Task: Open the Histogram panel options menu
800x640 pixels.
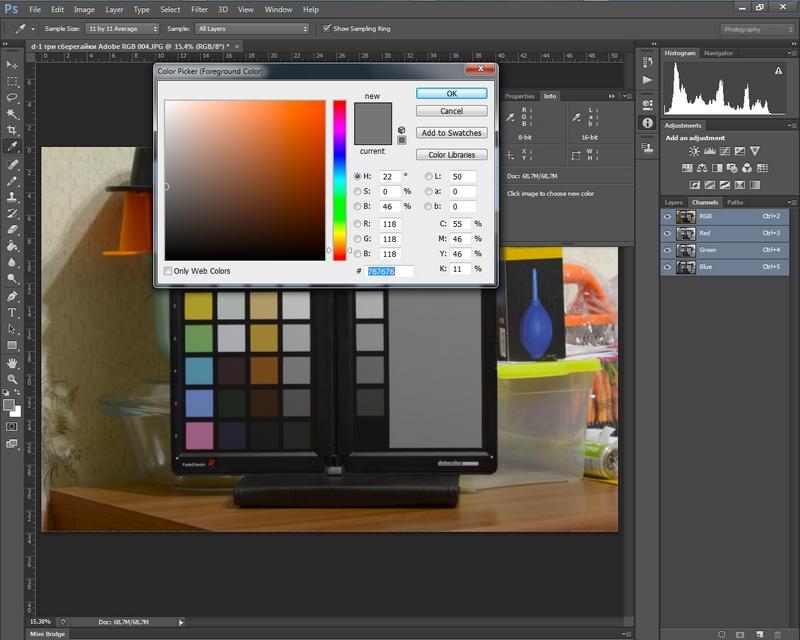Action: click(x=791, y=53)
